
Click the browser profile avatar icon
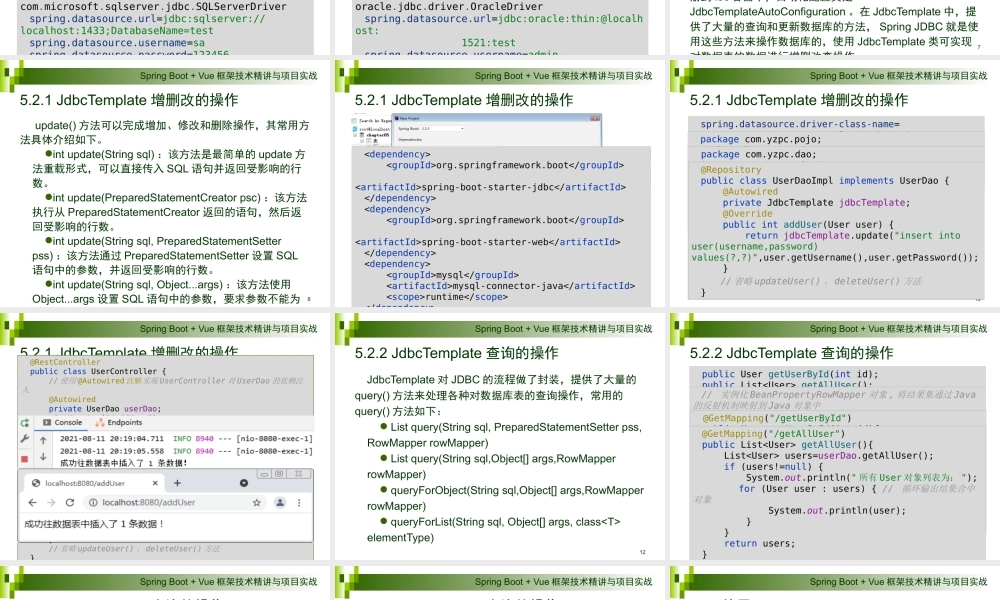[x=280, y=503]
